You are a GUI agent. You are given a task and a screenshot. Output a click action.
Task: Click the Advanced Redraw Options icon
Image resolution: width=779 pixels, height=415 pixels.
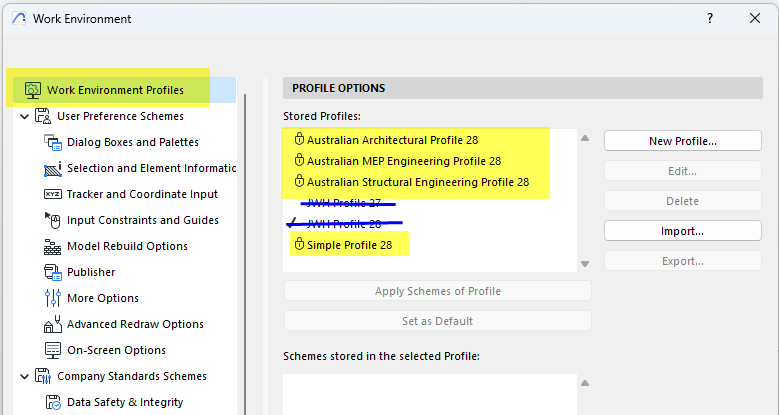[53, 324]
